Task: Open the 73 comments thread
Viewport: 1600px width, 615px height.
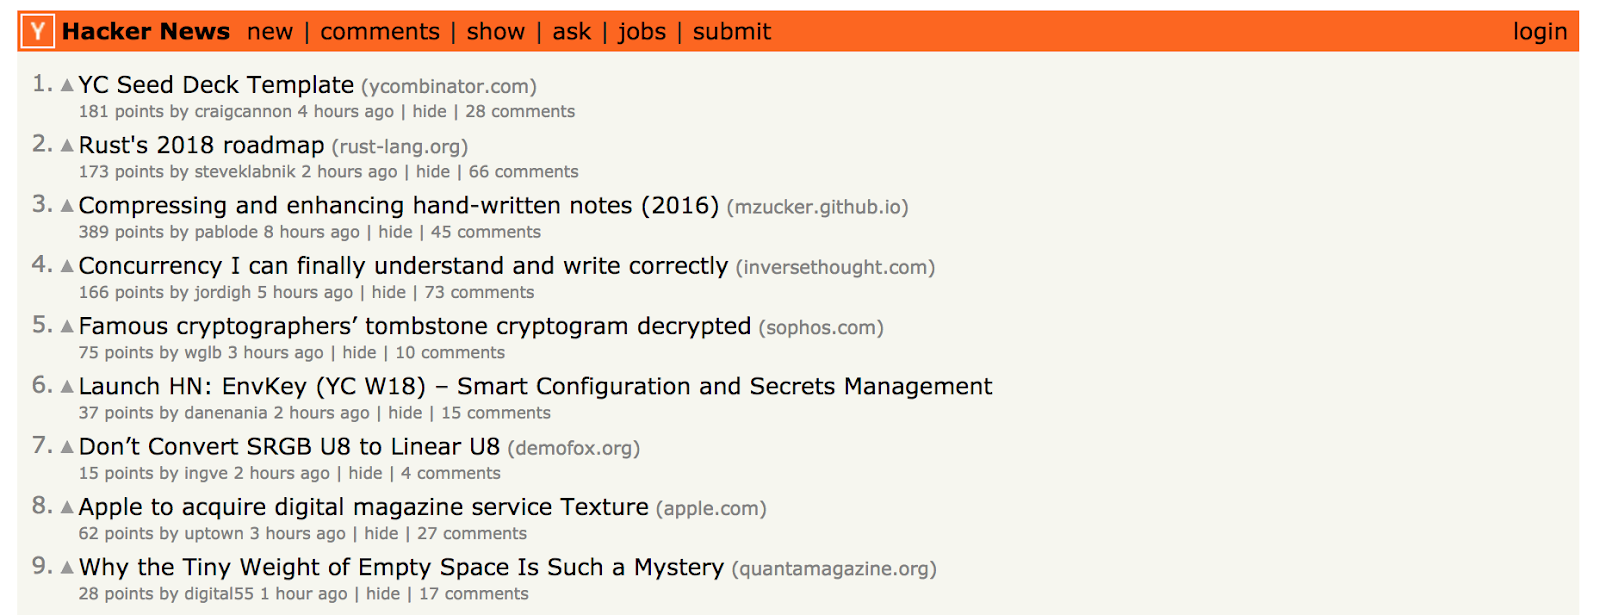Action: [x=479, y=292]
